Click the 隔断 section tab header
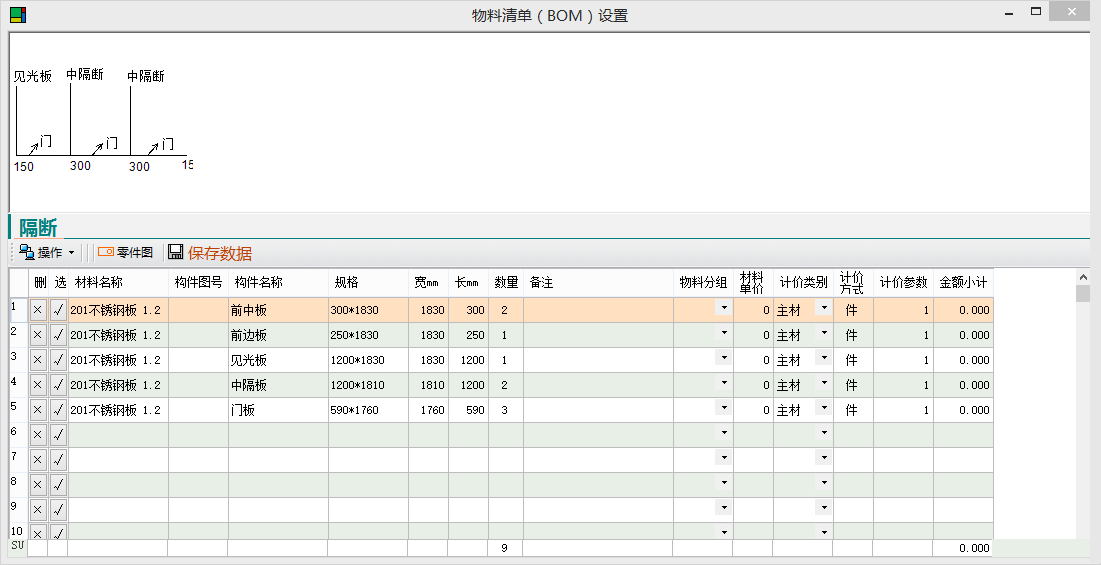 click(37, 228)
